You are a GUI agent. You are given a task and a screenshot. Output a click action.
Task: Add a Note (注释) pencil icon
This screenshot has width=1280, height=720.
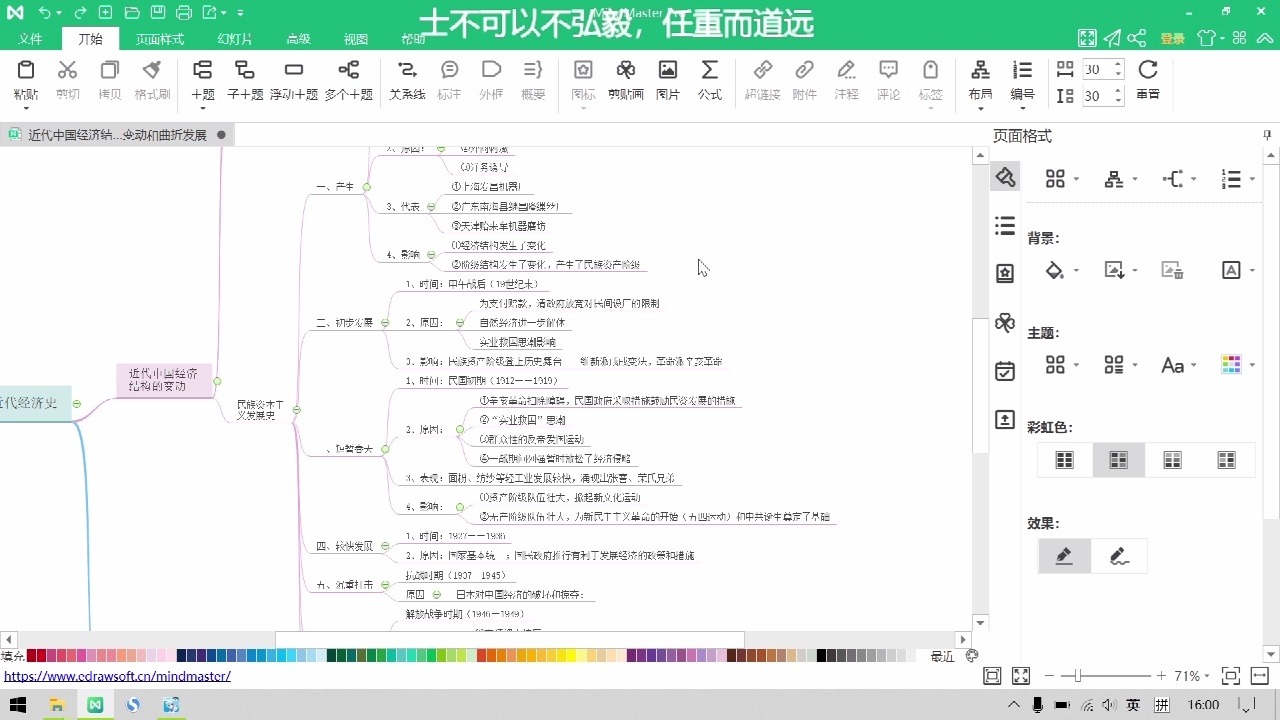coord(846,70)
